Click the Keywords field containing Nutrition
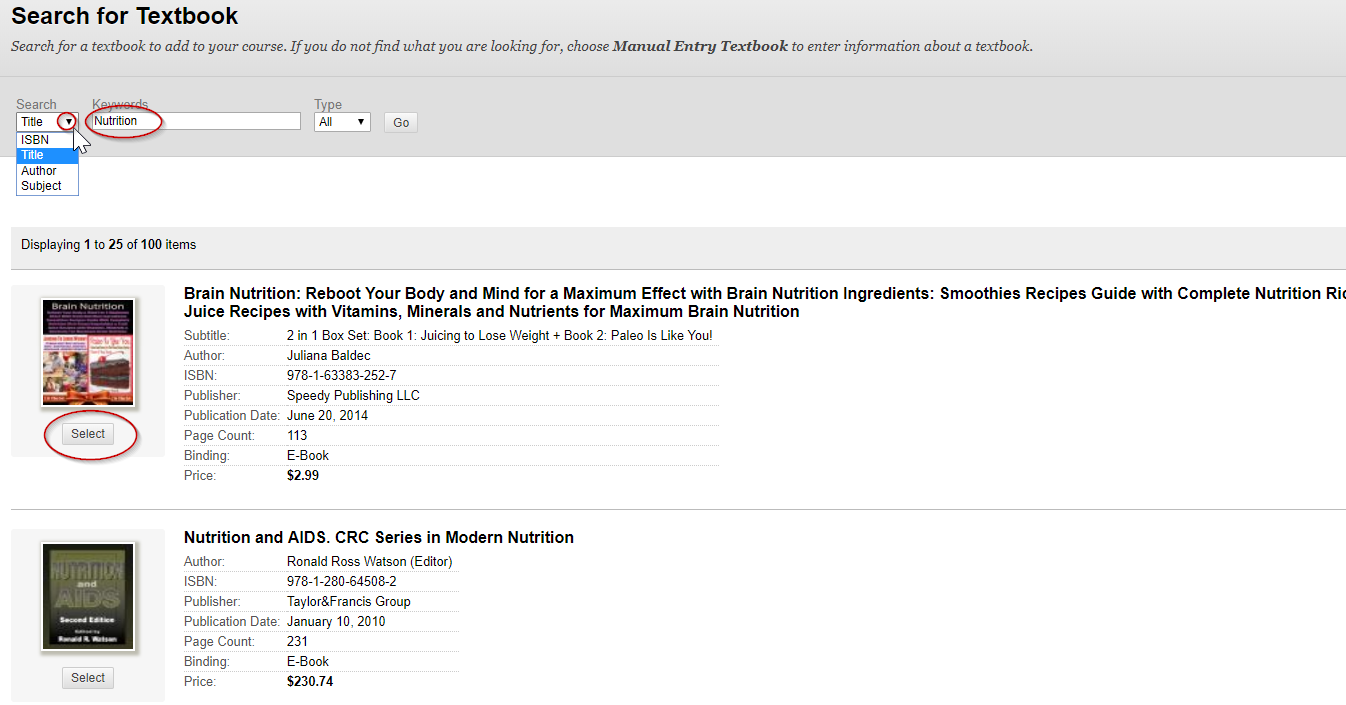The image size is (1346, 705). 195,121
